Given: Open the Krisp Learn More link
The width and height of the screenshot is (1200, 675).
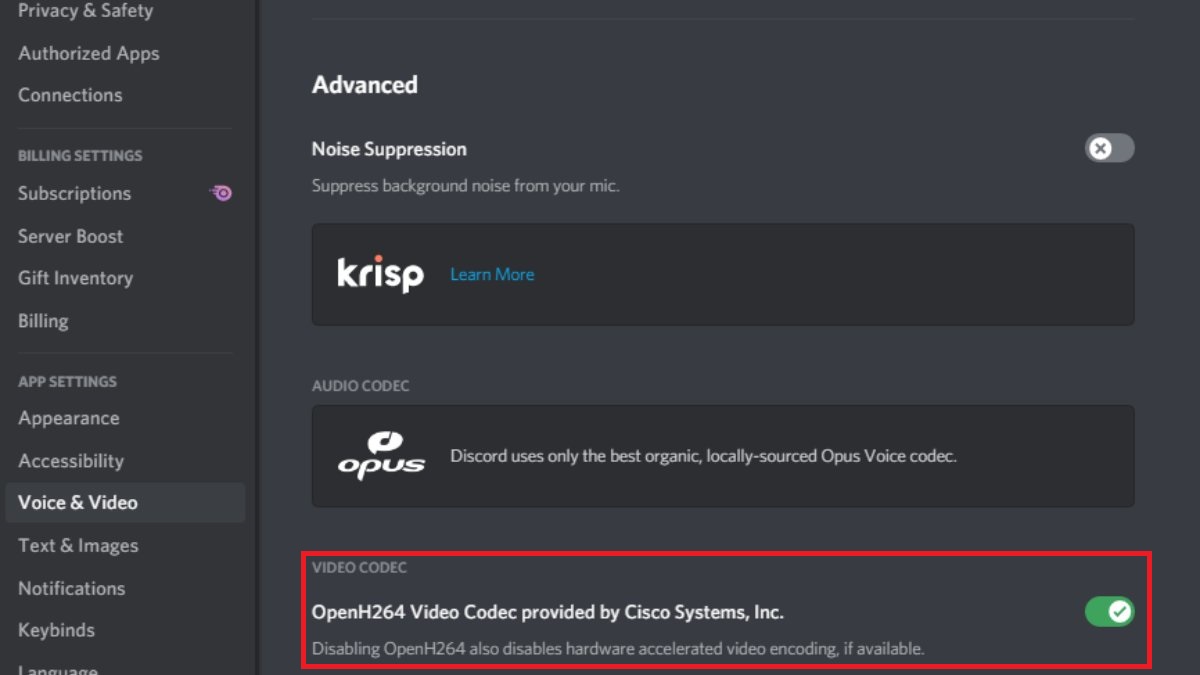Looking at the screenshot, I should click(x=492, y=274).
